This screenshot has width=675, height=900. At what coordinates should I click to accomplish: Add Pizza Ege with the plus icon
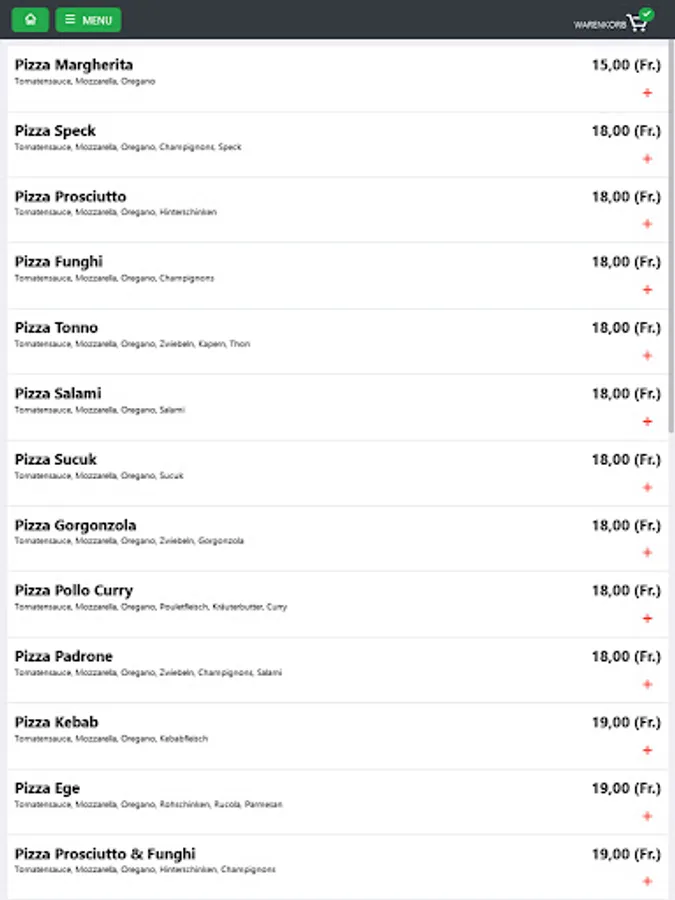pos(647,816)
